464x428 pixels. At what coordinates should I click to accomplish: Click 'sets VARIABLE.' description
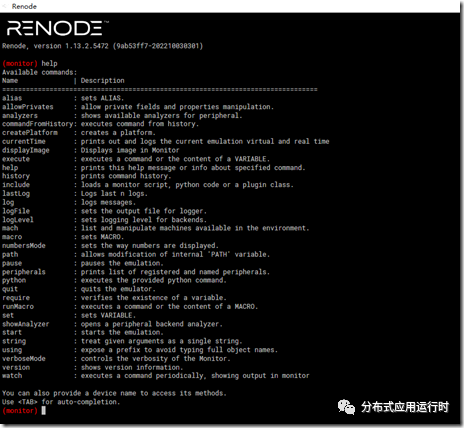(x=108, y=315)
